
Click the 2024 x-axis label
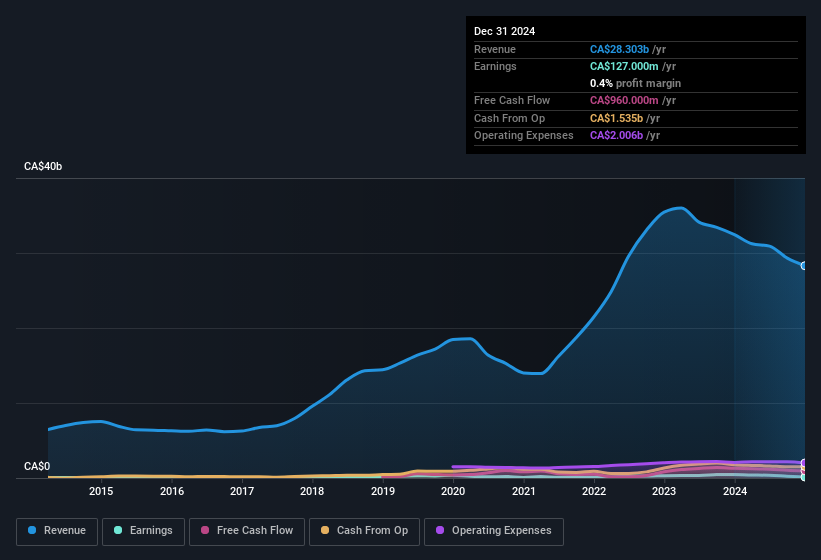pos(735,491)
